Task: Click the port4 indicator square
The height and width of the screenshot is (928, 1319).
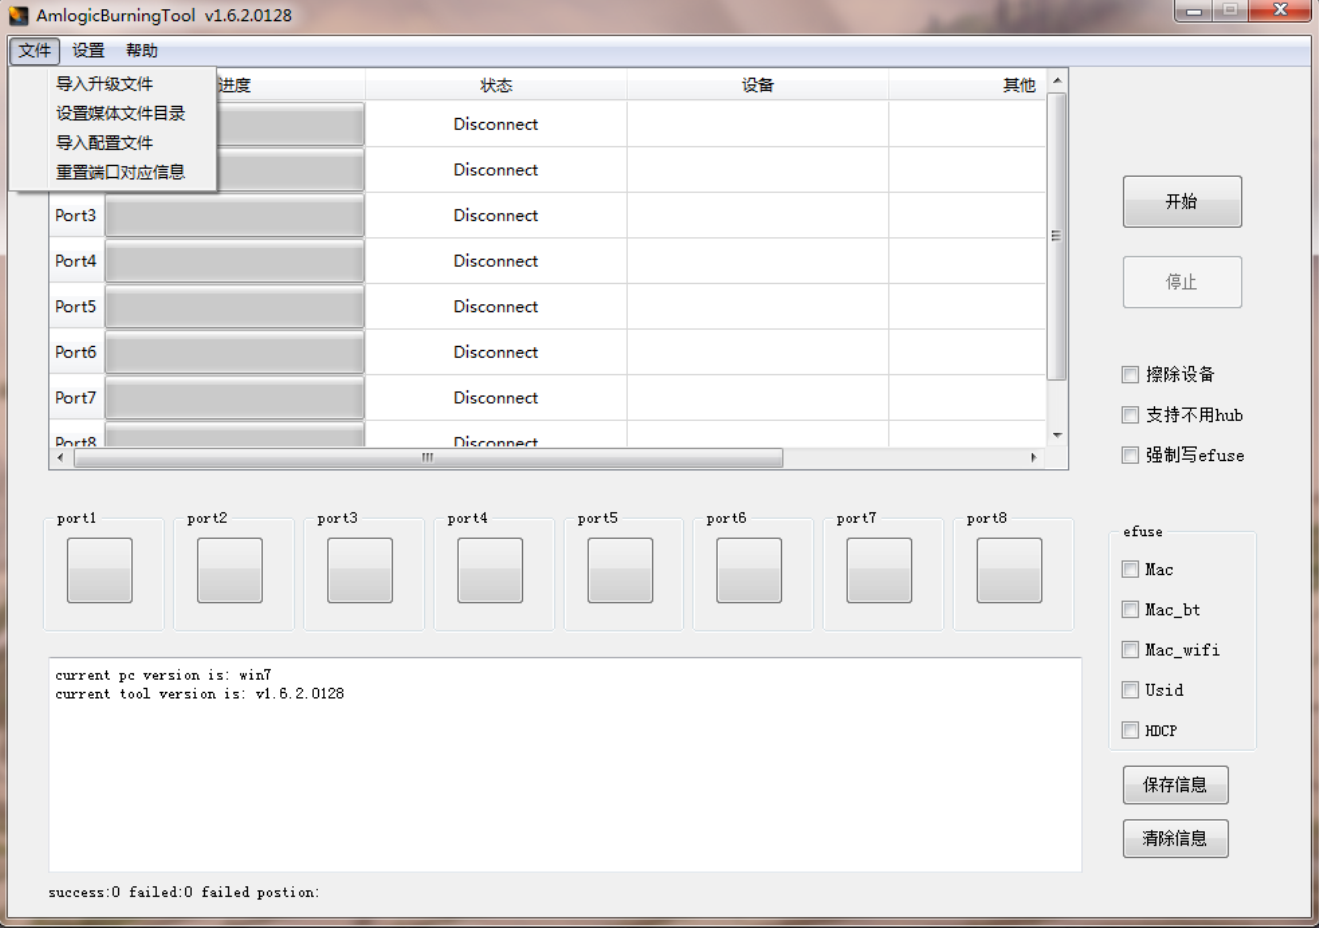Action: pyautogui.click(x=490, y=570)
